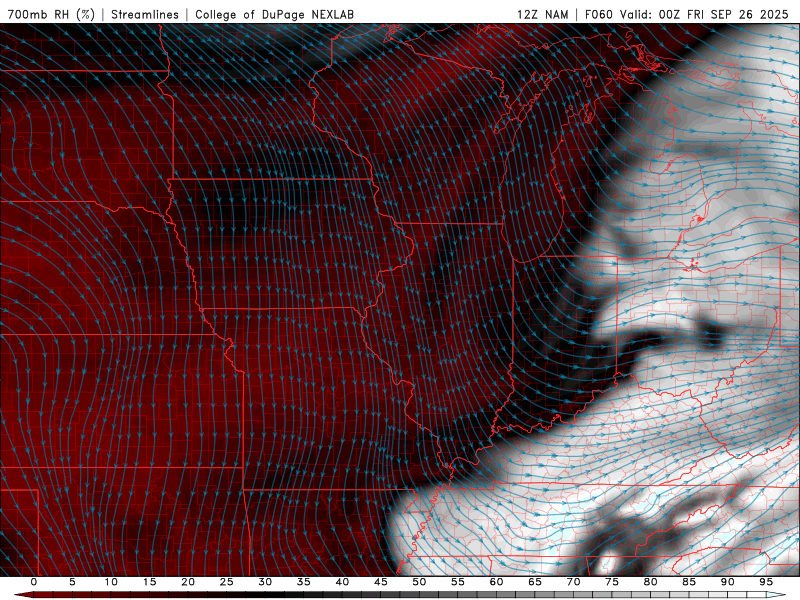The image size is (800, 600).
Task: Click "Valid: 00Z FRI SEP 26 2025" text
Action: coord(704,14)
